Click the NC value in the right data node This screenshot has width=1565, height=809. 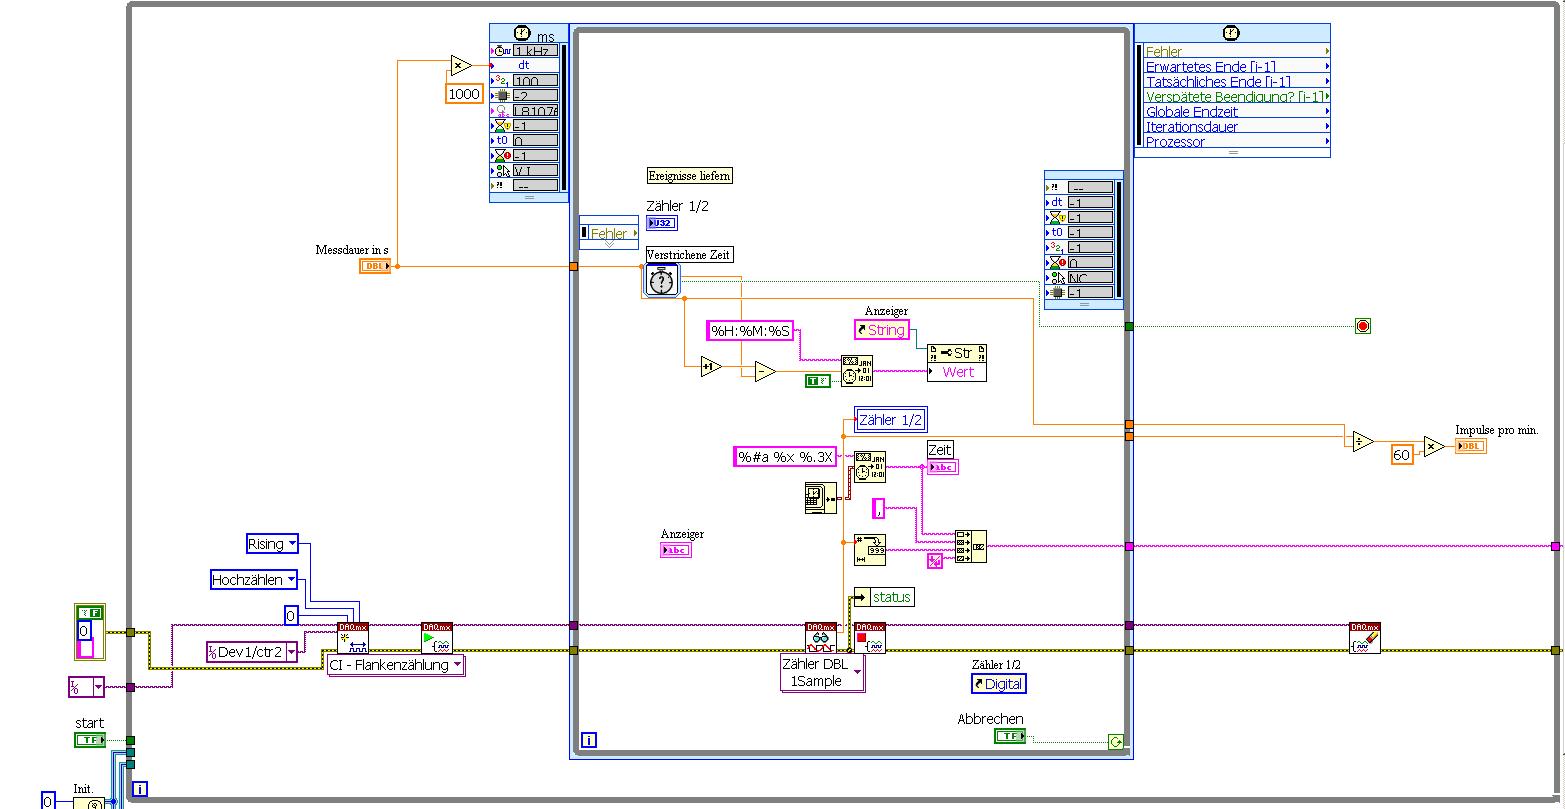1089,277
